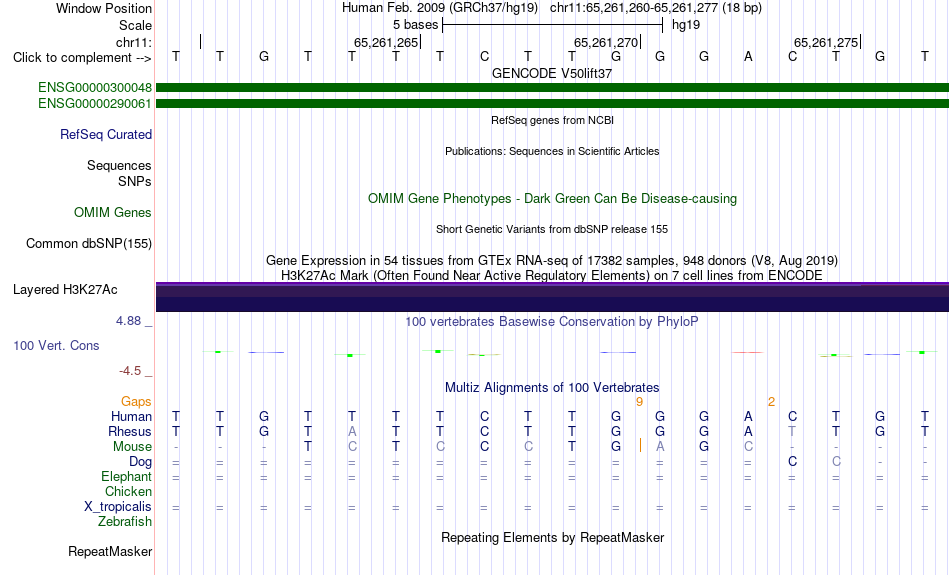Image resolution: width=950 pixels, height=575 pixels.
Task: Click the dark C base in the Dog row
Action: [x=792, y=462]
